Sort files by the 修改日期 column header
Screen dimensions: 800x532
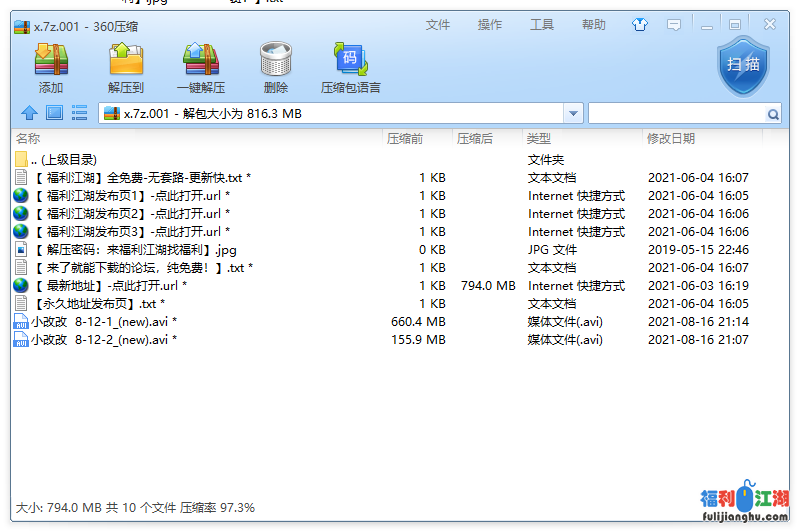[670, 139]
